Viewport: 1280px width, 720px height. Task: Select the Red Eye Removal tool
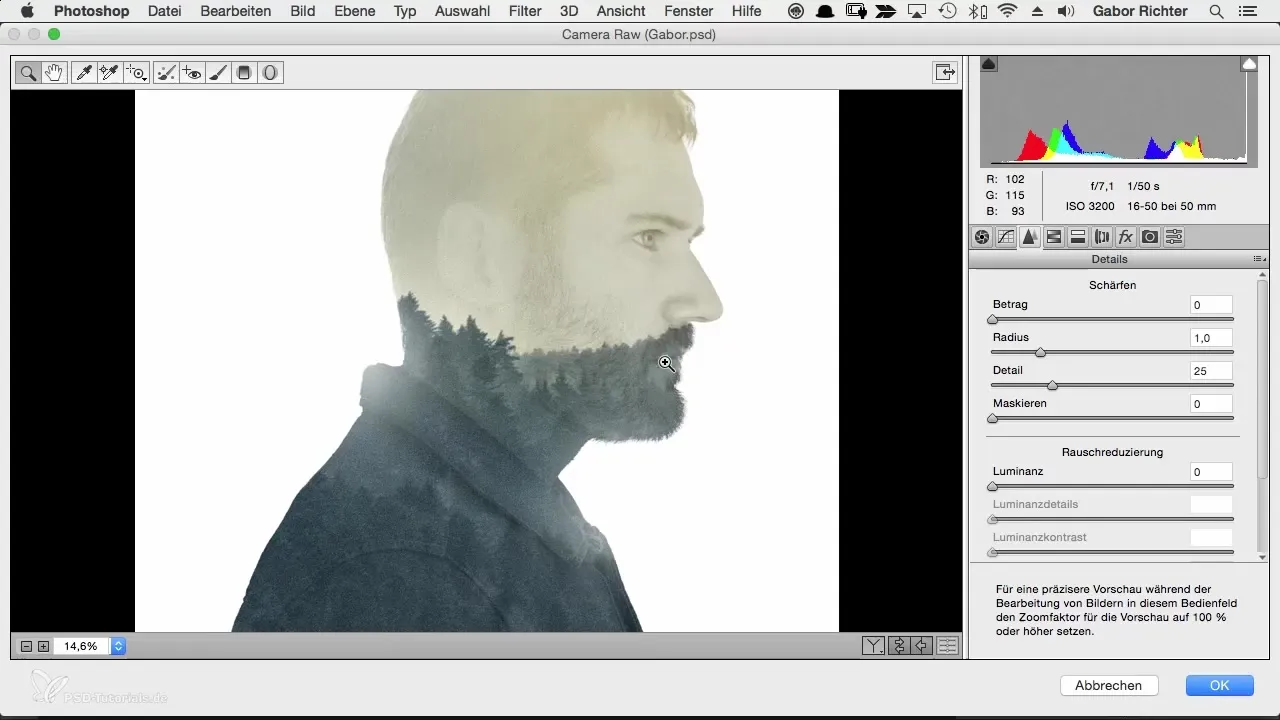pyautogui.click(x=193, y=72)
